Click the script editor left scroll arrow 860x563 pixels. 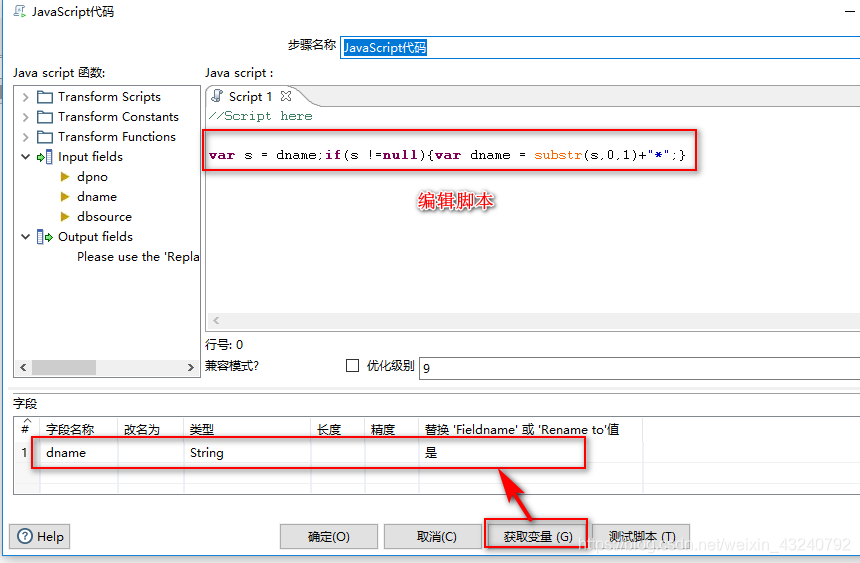point(216,320)
